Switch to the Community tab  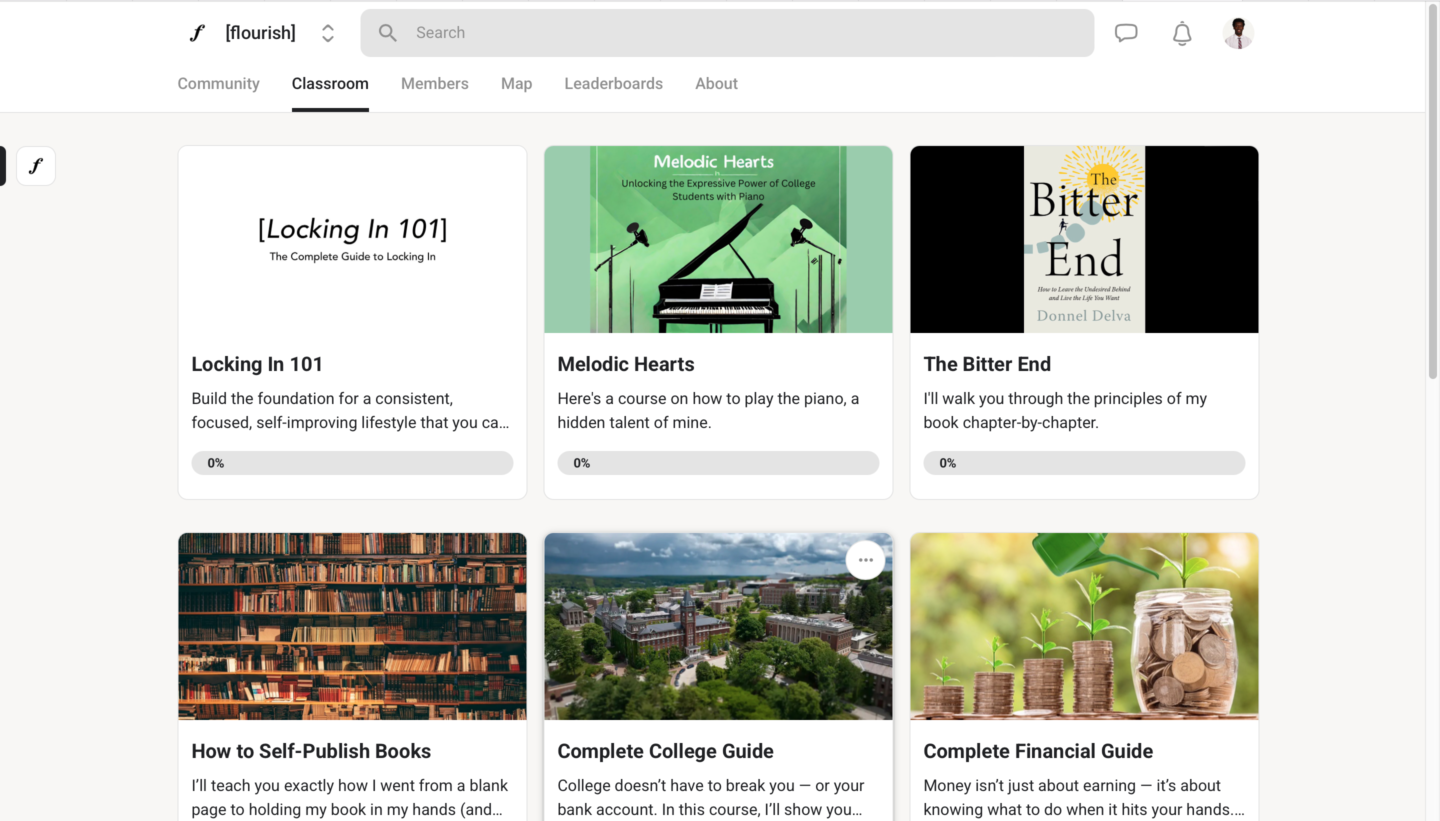pyautogui.click(x=218, y=84)
